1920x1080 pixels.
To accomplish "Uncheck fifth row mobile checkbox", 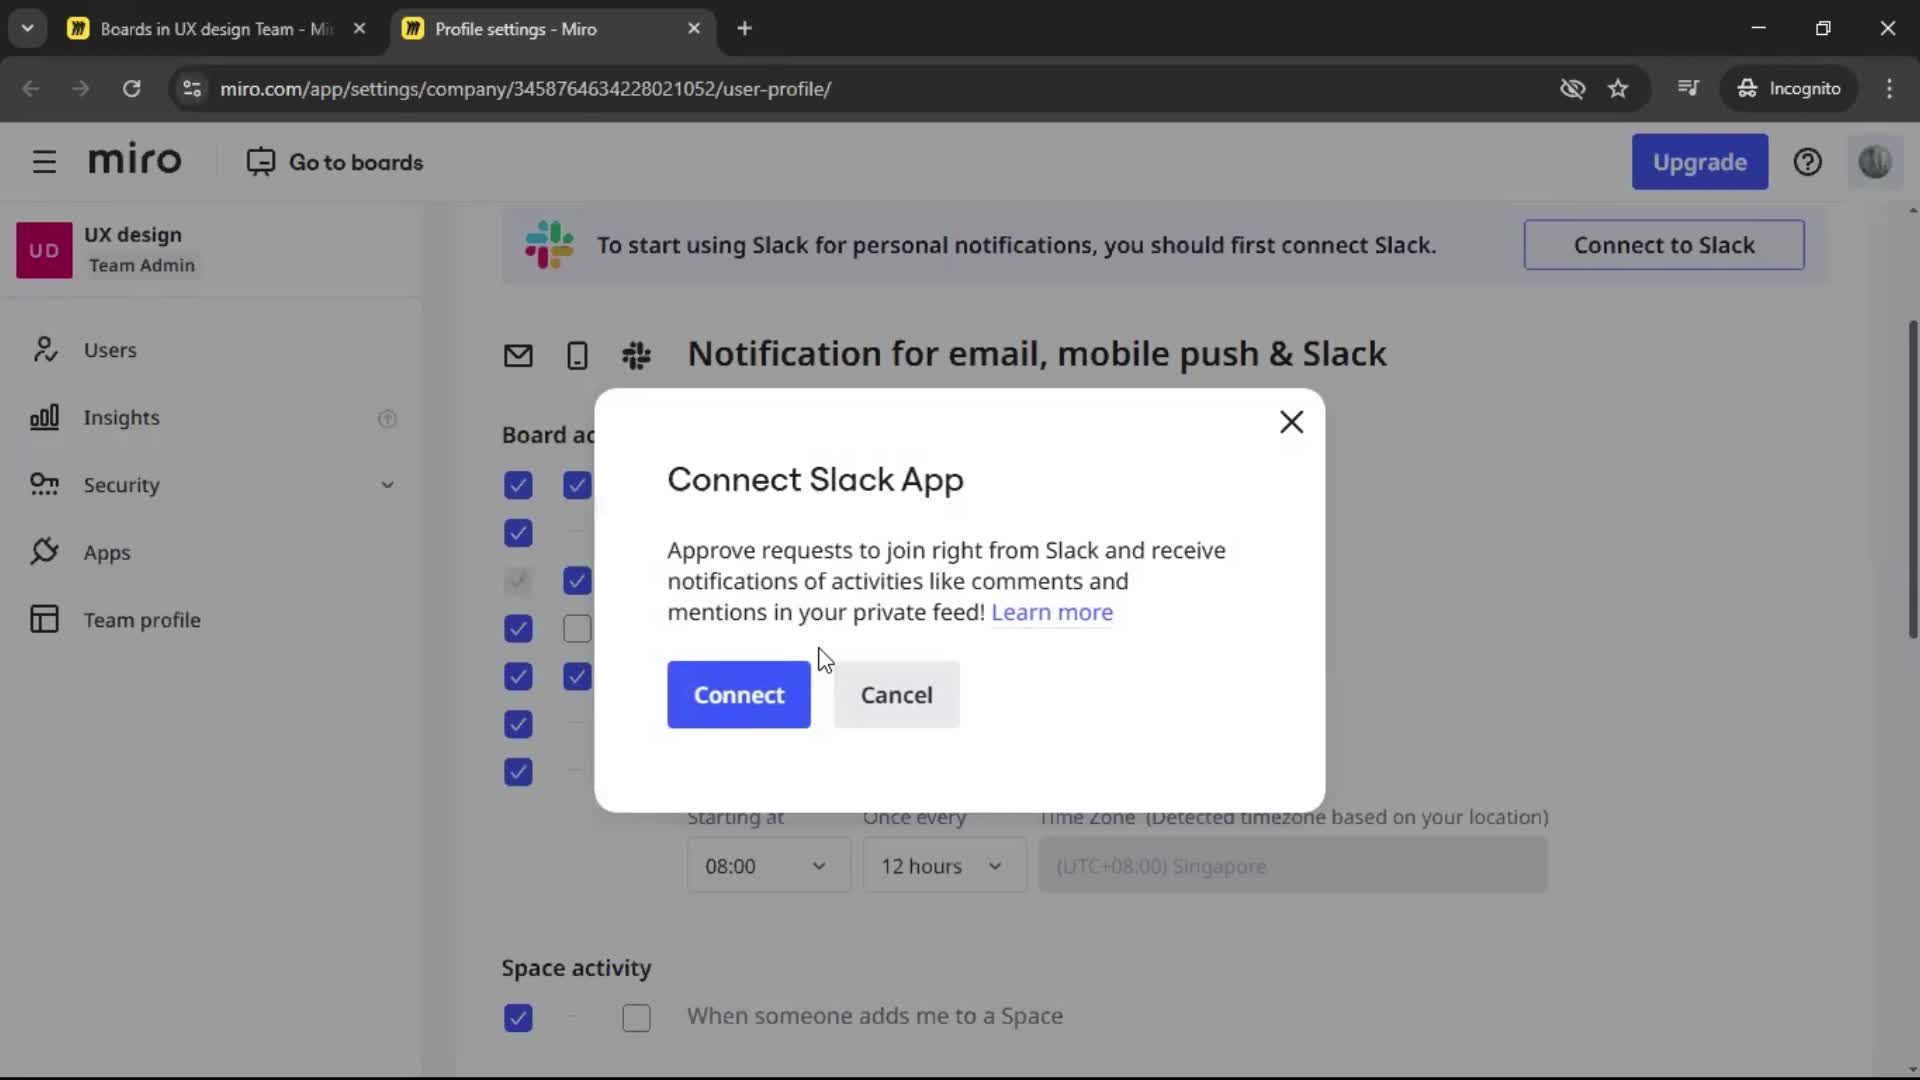I will click(577, 677).
